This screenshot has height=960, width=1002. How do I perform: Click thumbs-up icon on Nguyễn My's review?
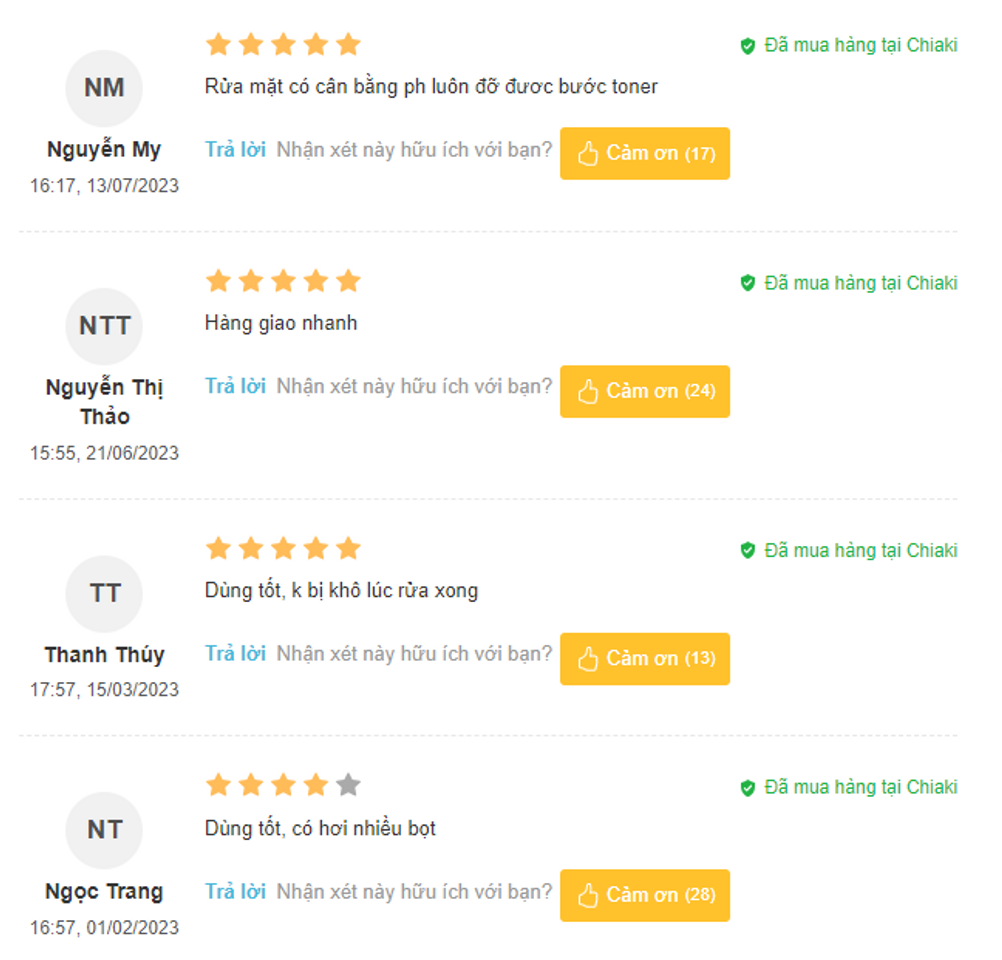[588, 153]
